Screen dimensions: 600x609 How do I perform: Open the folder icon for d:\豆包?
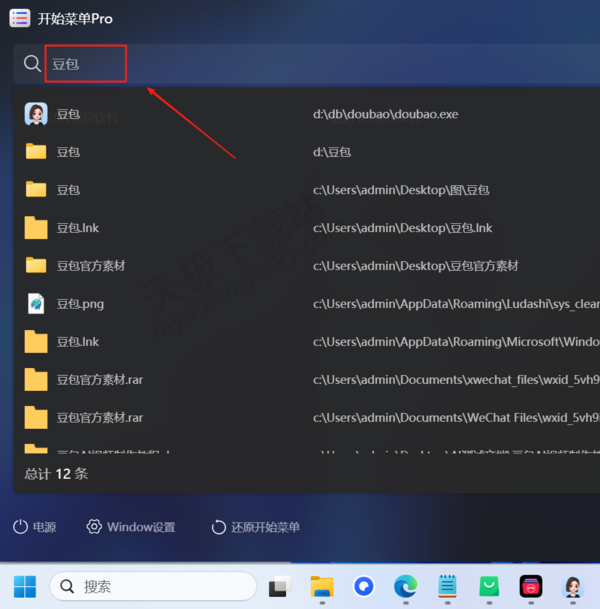(x=36, y=151)
